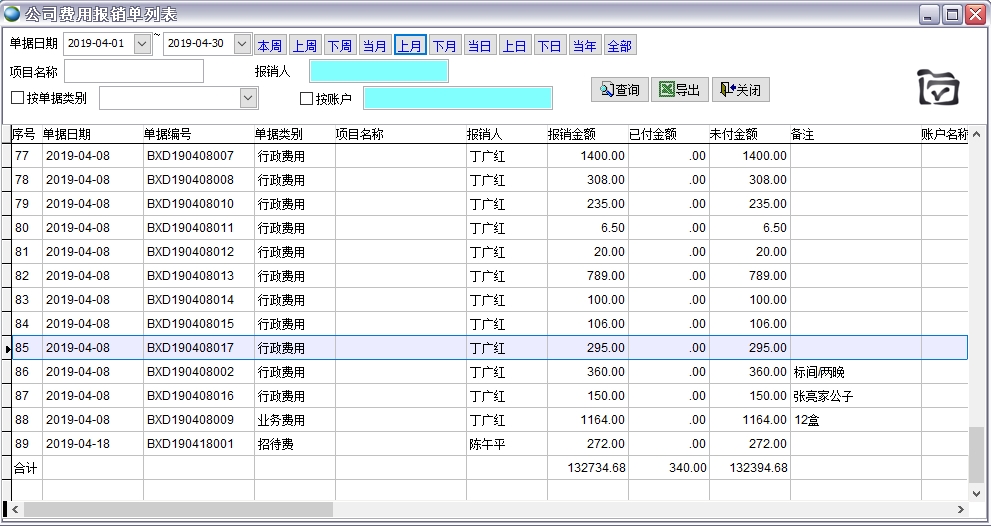Select the 上月 date range button

tap(409, 46)
